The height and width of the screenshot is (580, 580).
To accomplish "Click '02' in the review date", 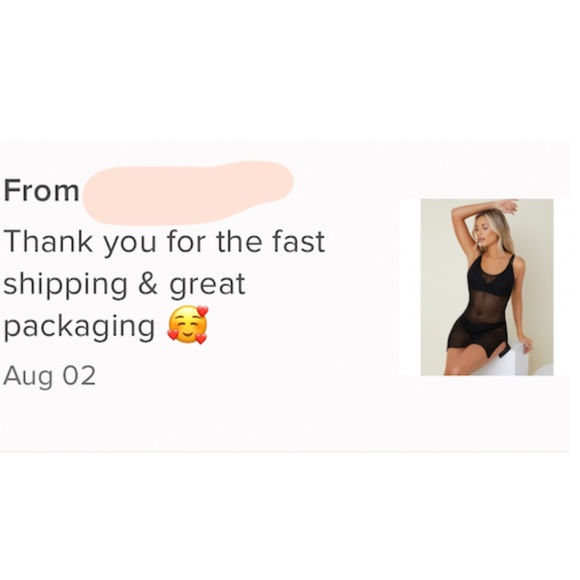I will (79, 375).
